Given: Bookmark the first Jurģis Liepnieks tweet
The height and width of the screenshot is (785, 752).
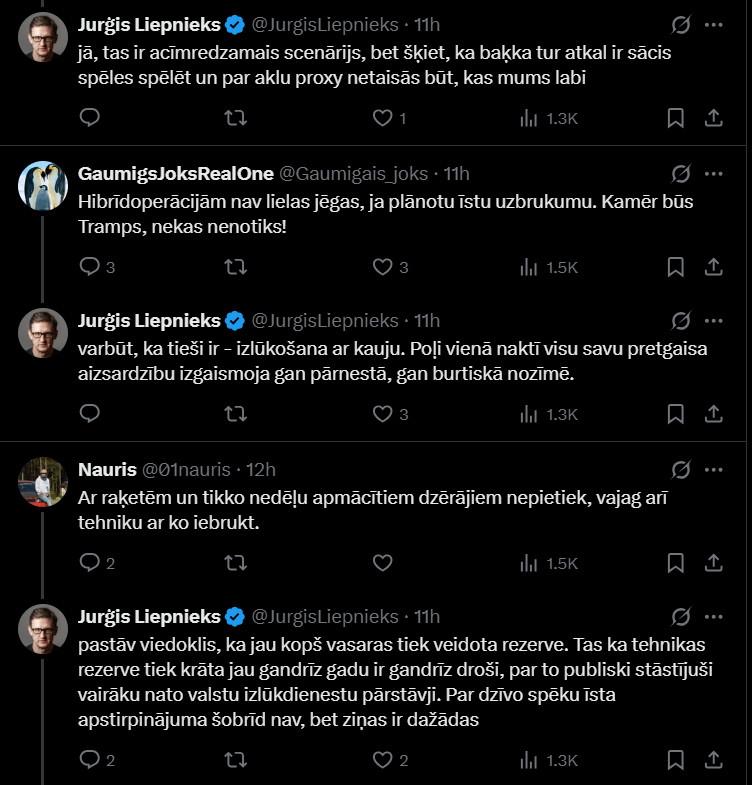Looking at the screenshot, I should (x=676, y=118).
